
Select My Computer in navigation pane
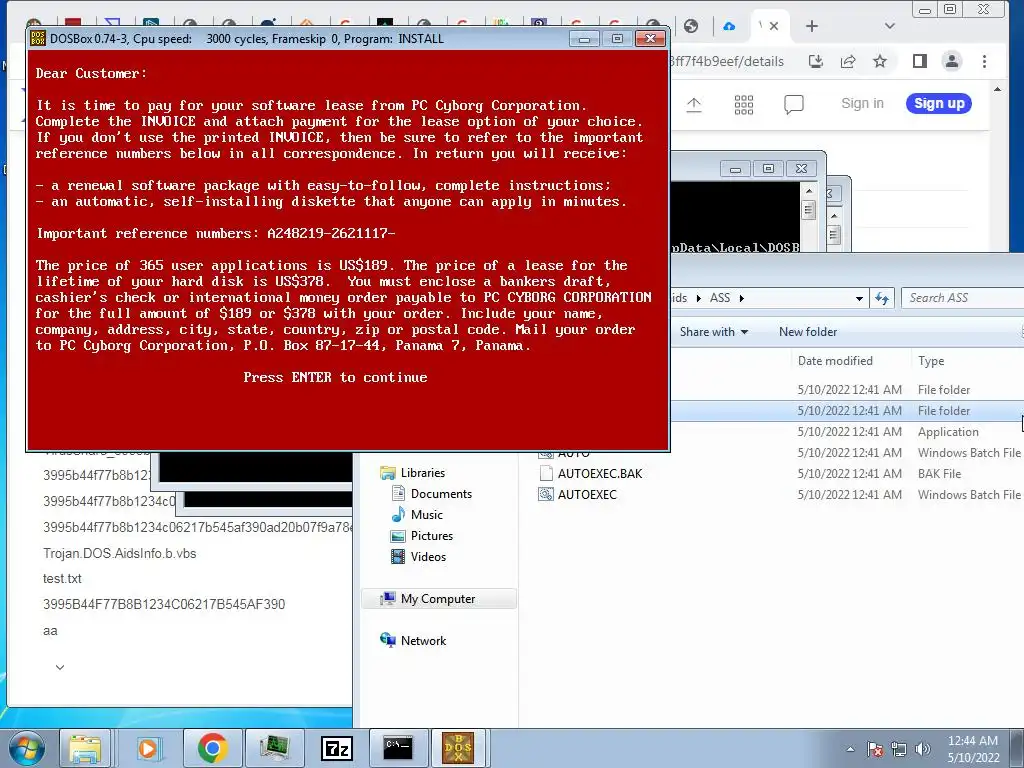coord(438,599)
